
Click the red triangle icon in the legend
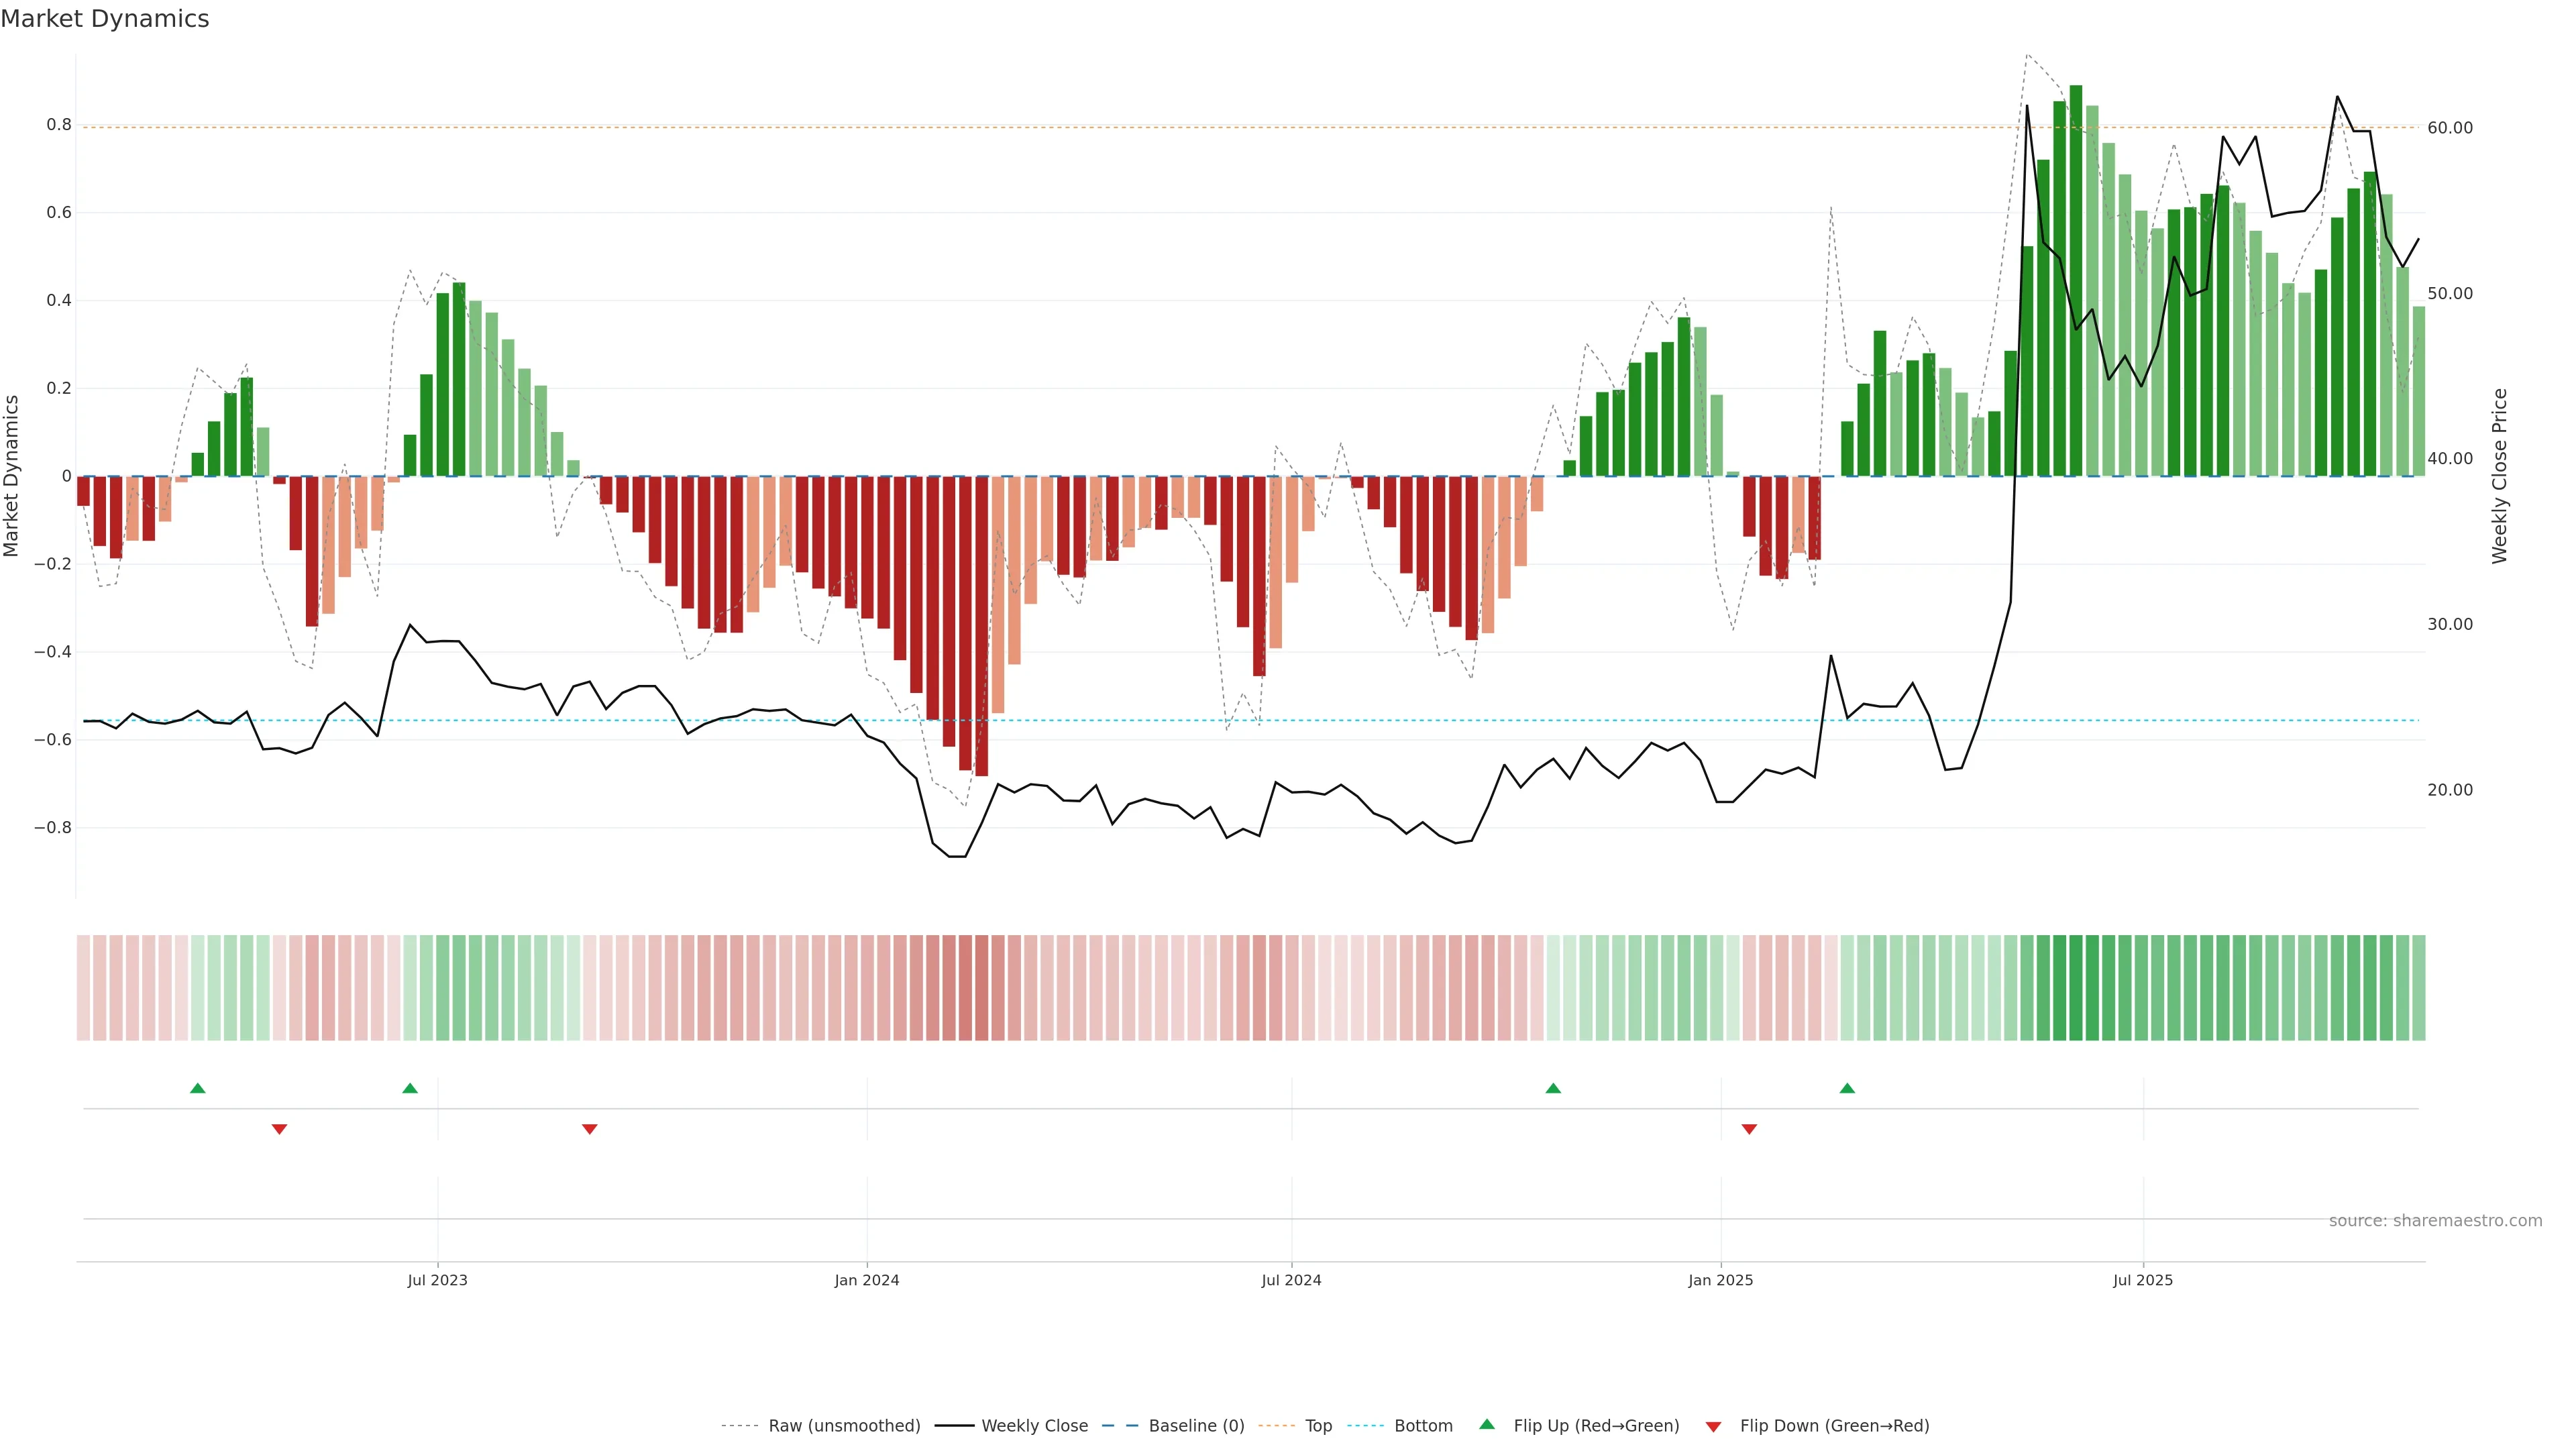pos(1713,1426)
